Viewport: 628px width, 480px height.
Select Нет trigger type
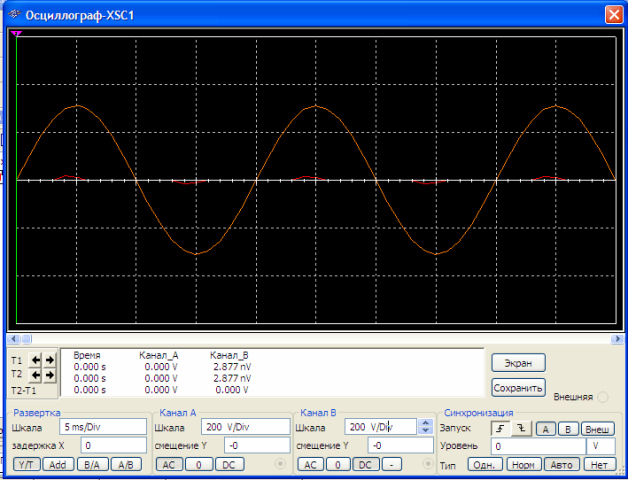click(x=599, y=465)
